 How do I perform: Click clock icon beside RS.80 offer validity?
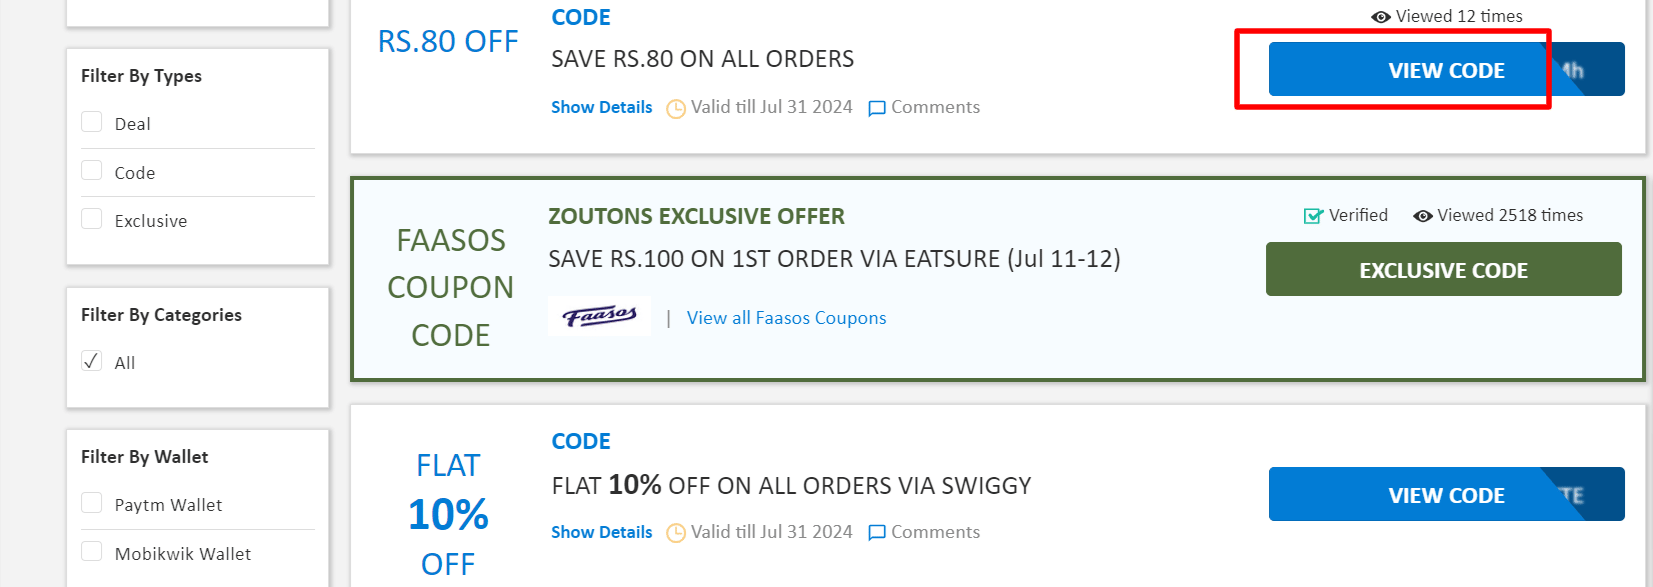676,108
